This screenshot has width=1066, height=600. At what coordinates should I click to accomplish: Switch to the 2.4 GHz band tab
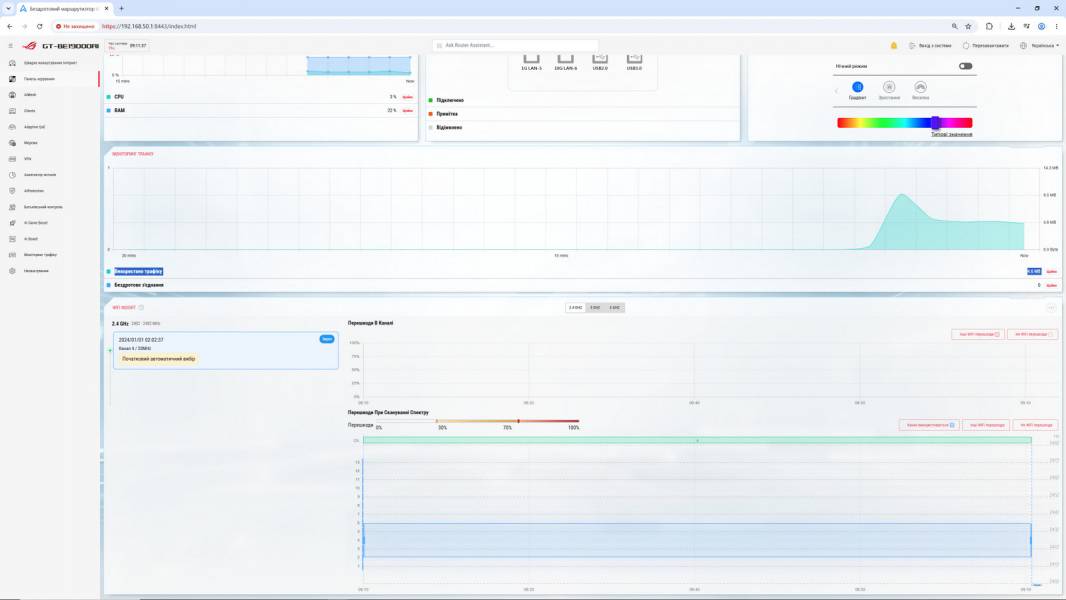tap(575, 308)
